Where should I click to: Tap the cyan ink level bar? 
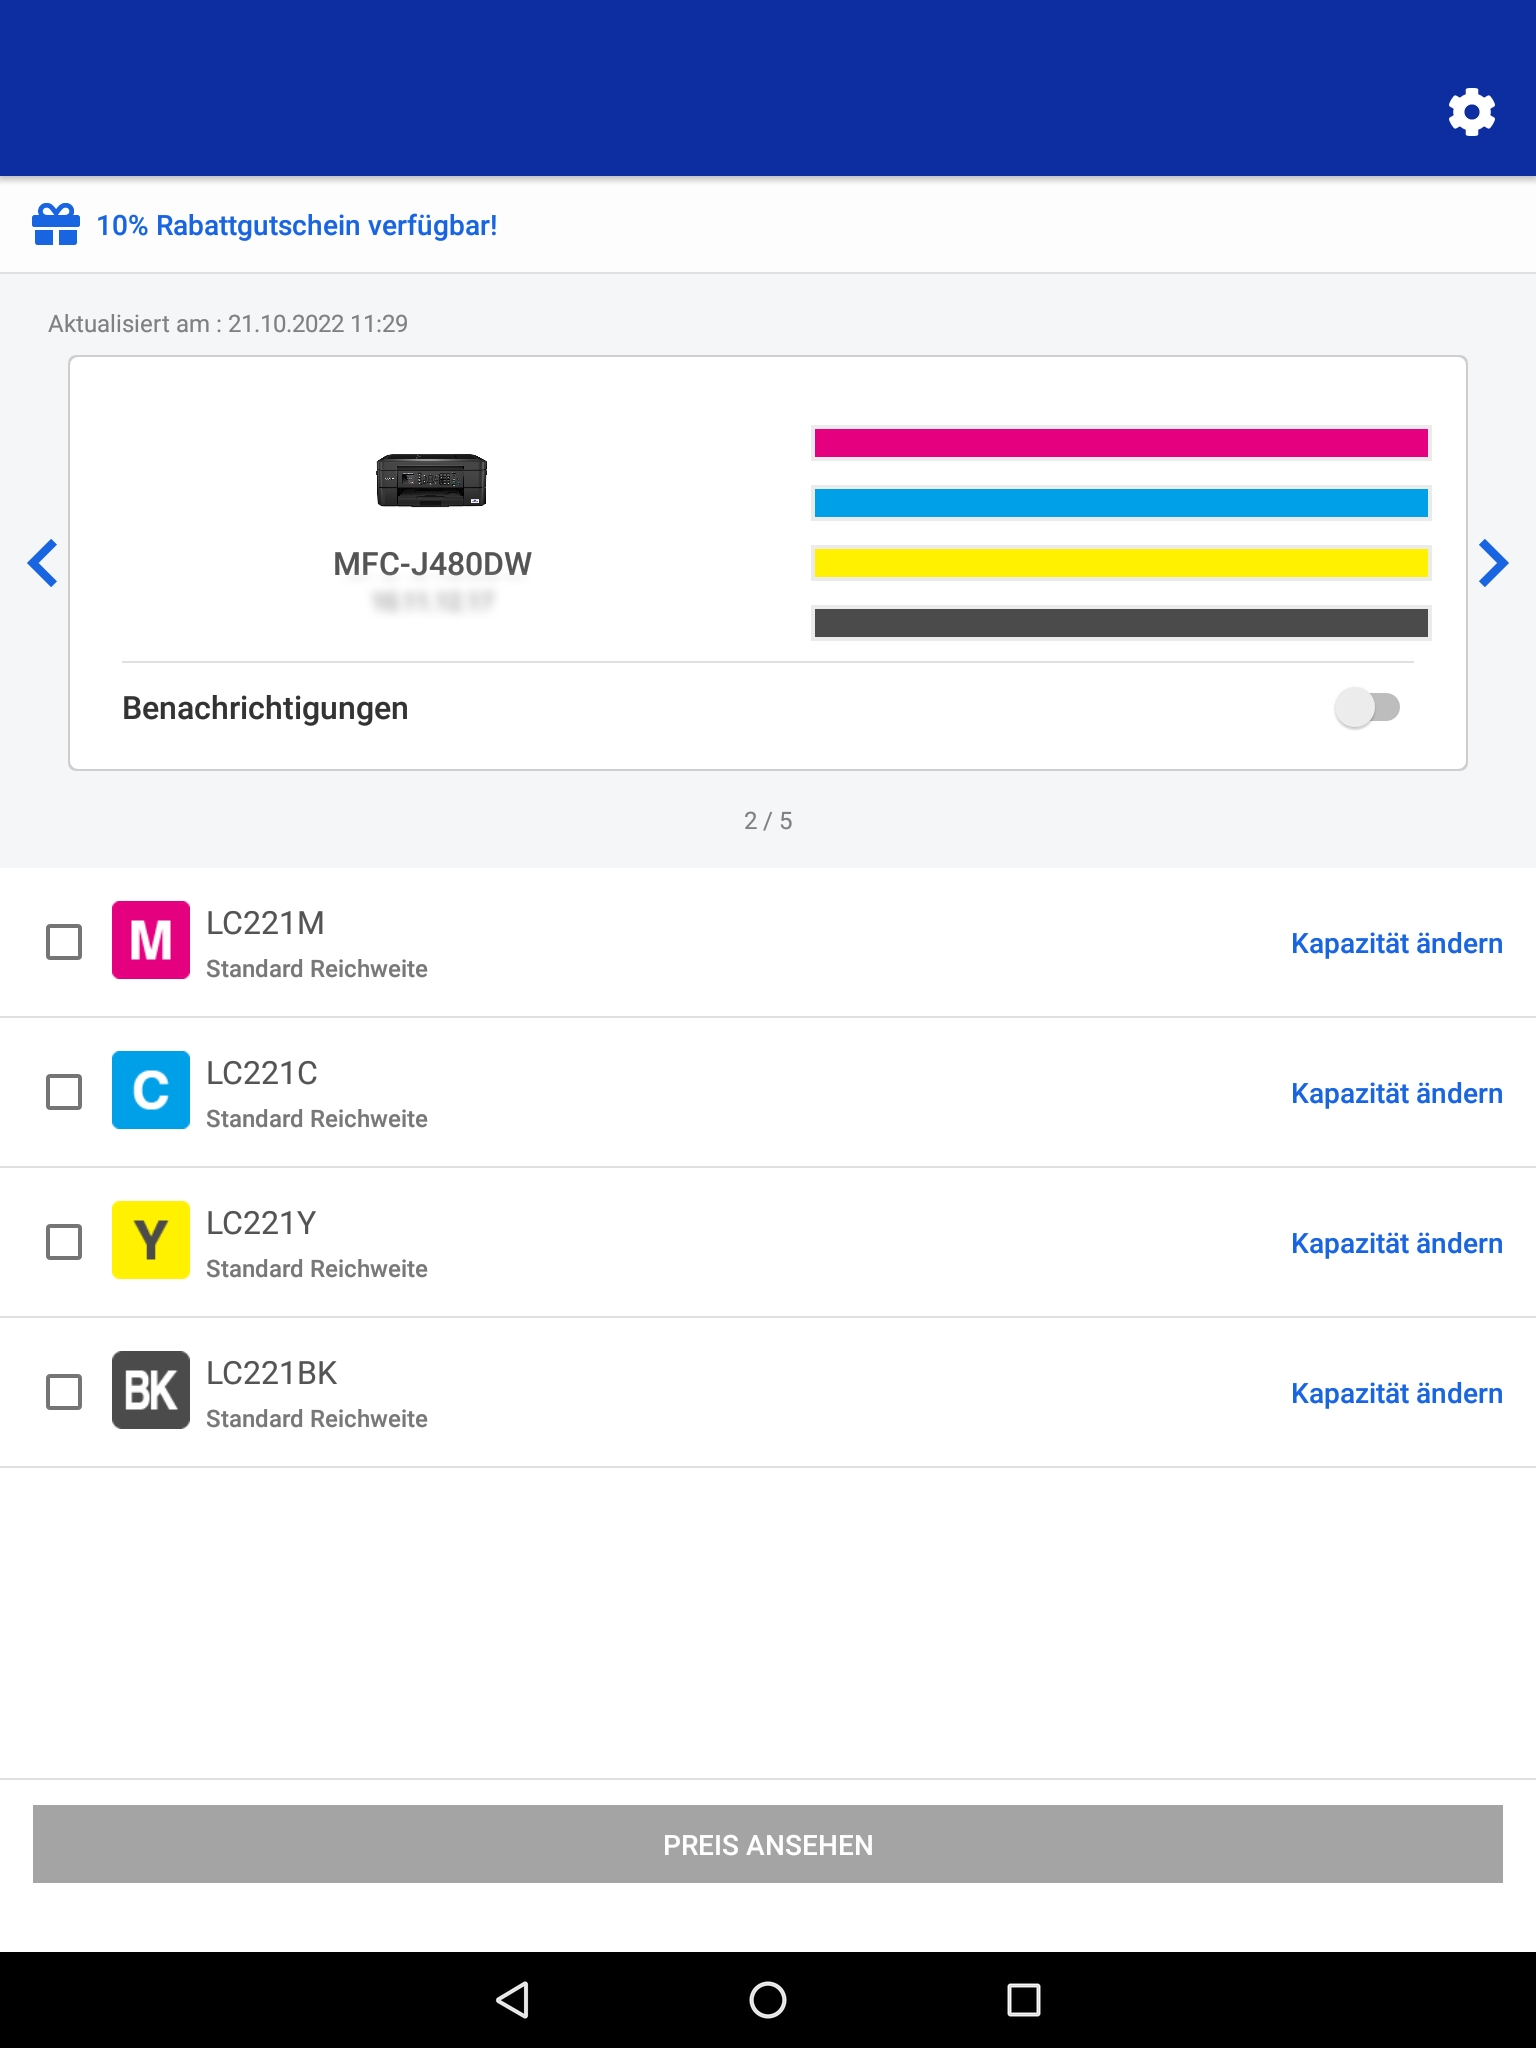pyautogui.click(x=1121, y=503)
